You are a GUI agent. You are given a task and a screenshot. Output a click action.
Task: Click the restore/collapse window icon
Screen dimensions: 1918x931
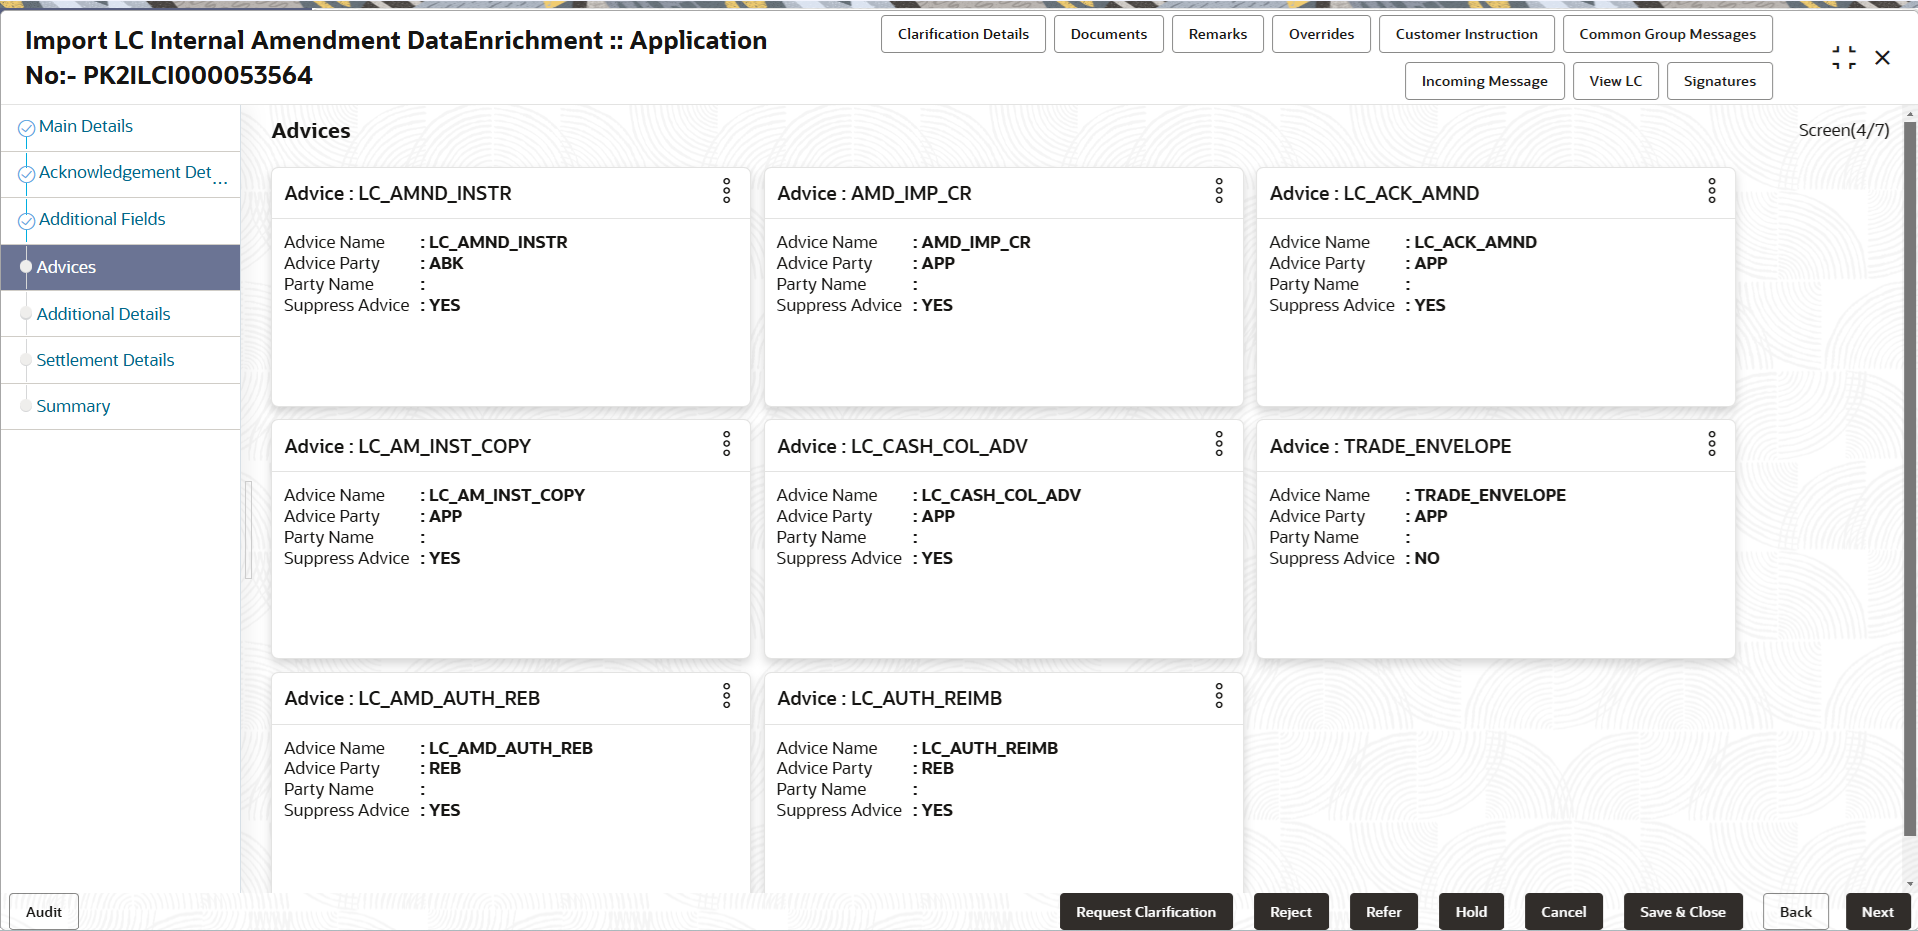coord(1844,58)
